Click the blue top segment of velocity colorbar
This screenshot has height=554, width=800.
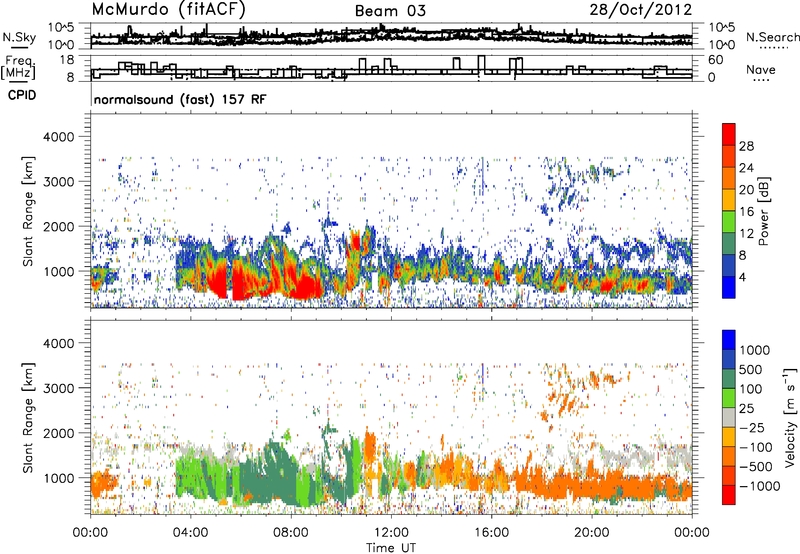729,340
